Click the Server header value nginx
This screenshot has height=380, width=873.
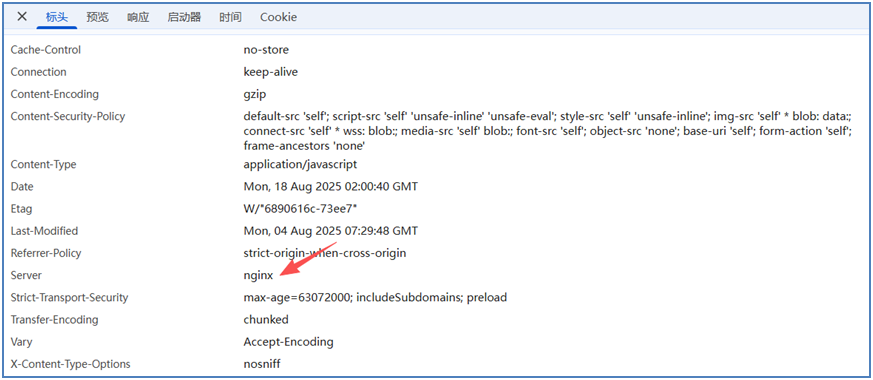tap(258, 275)
